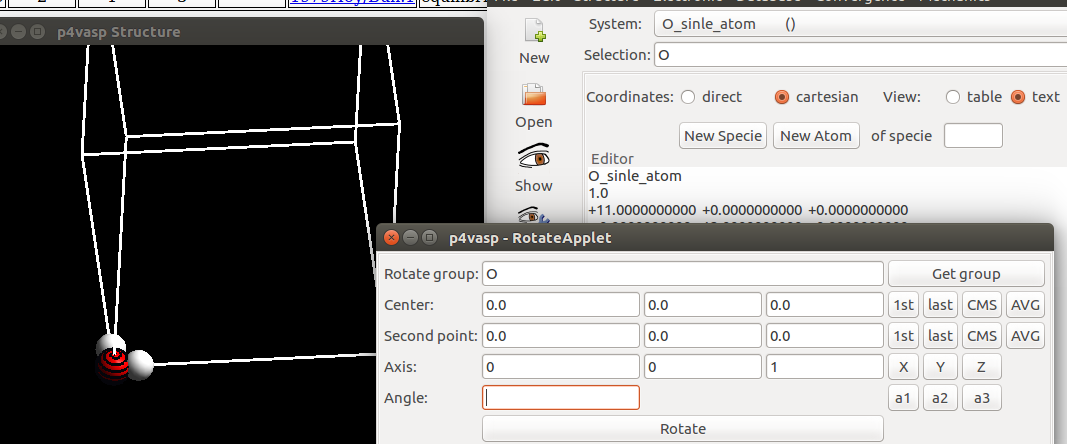Click the Show eye icon
Viewport: 1067px width, 444px height.
click(x=534, y=159)
